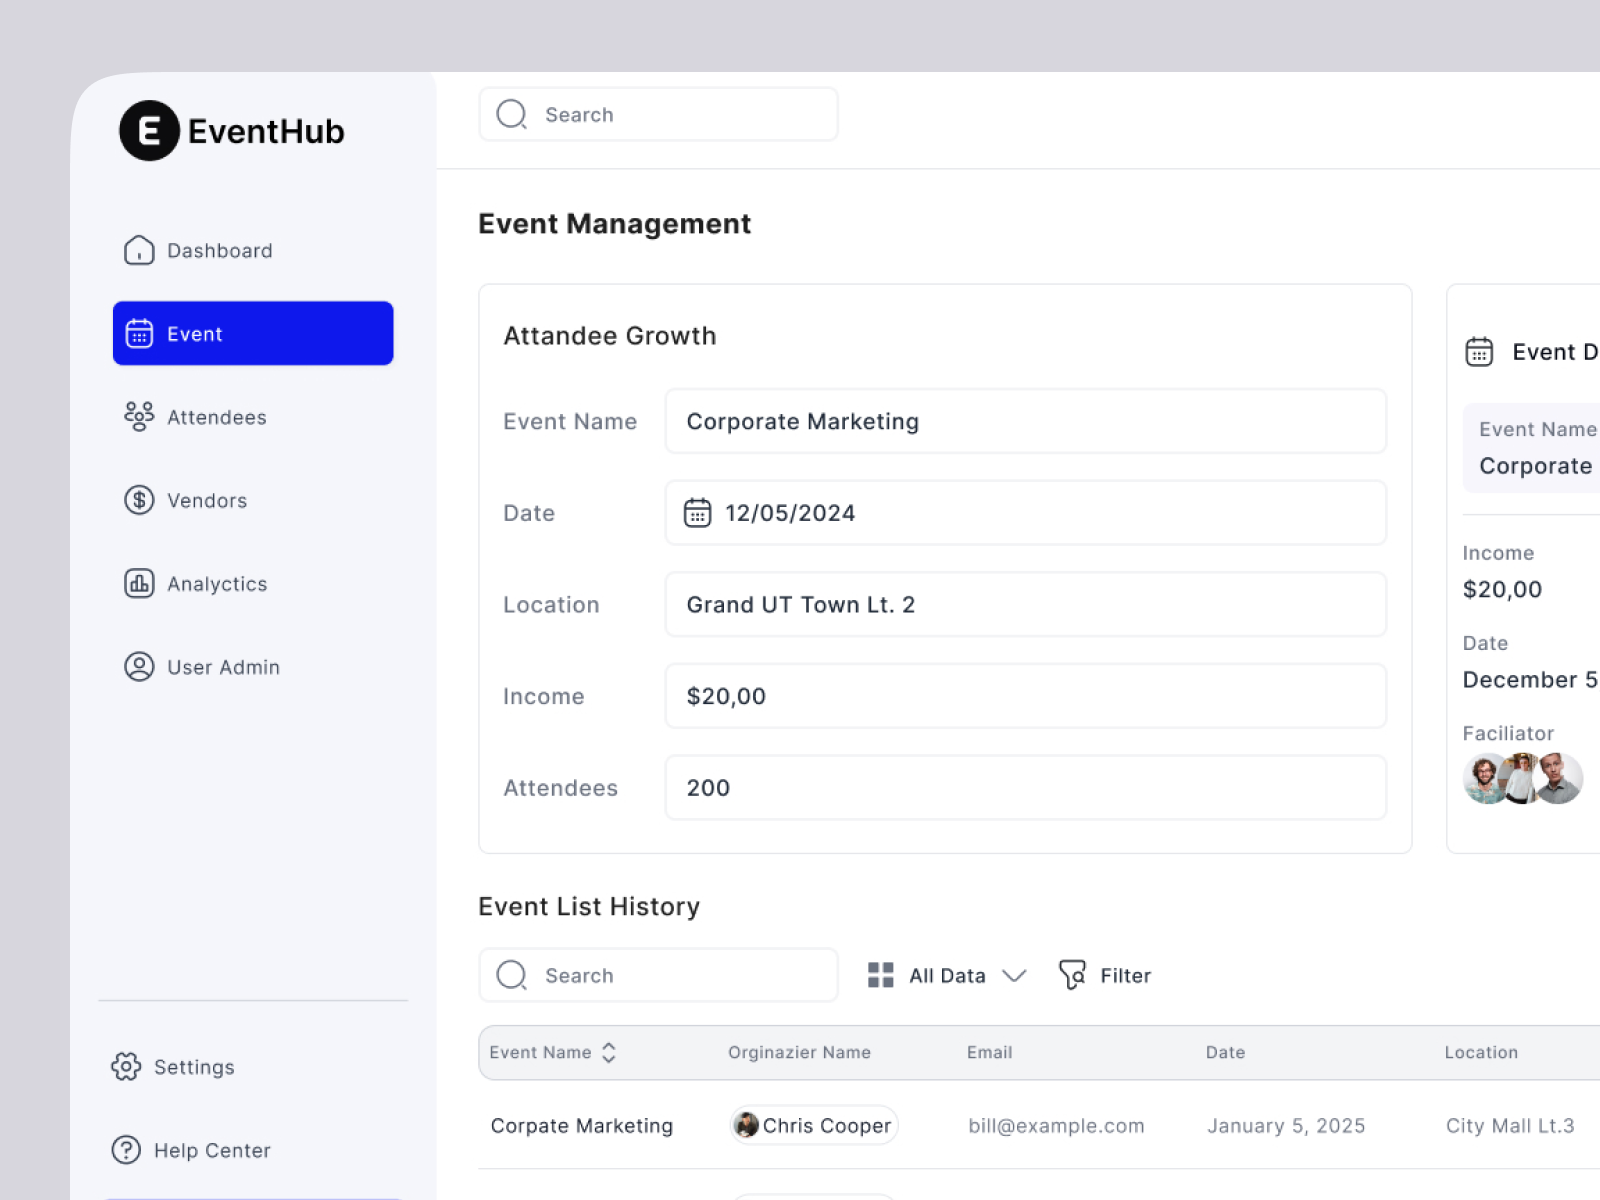This screenshot has width=1600, height=1200.
Task: Open the Attendees section icon
Action: (140, 416)
